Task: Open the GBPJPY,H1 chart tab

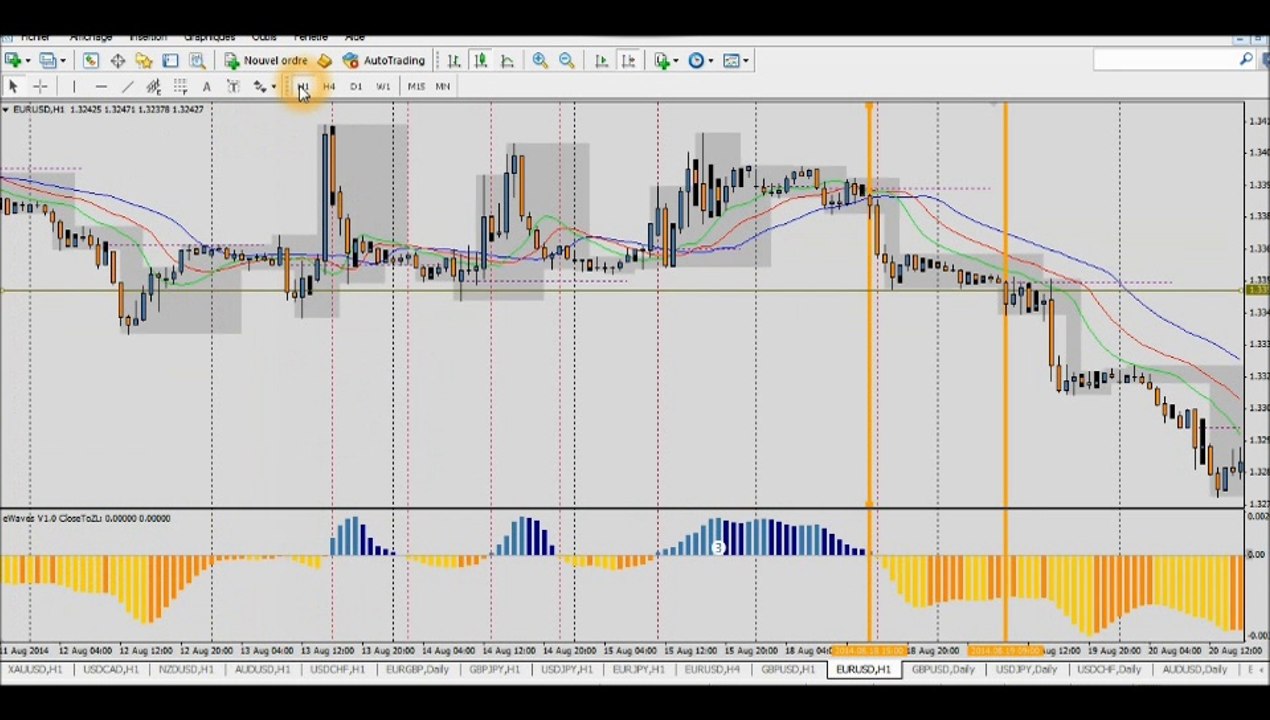Action: (495, 670)
